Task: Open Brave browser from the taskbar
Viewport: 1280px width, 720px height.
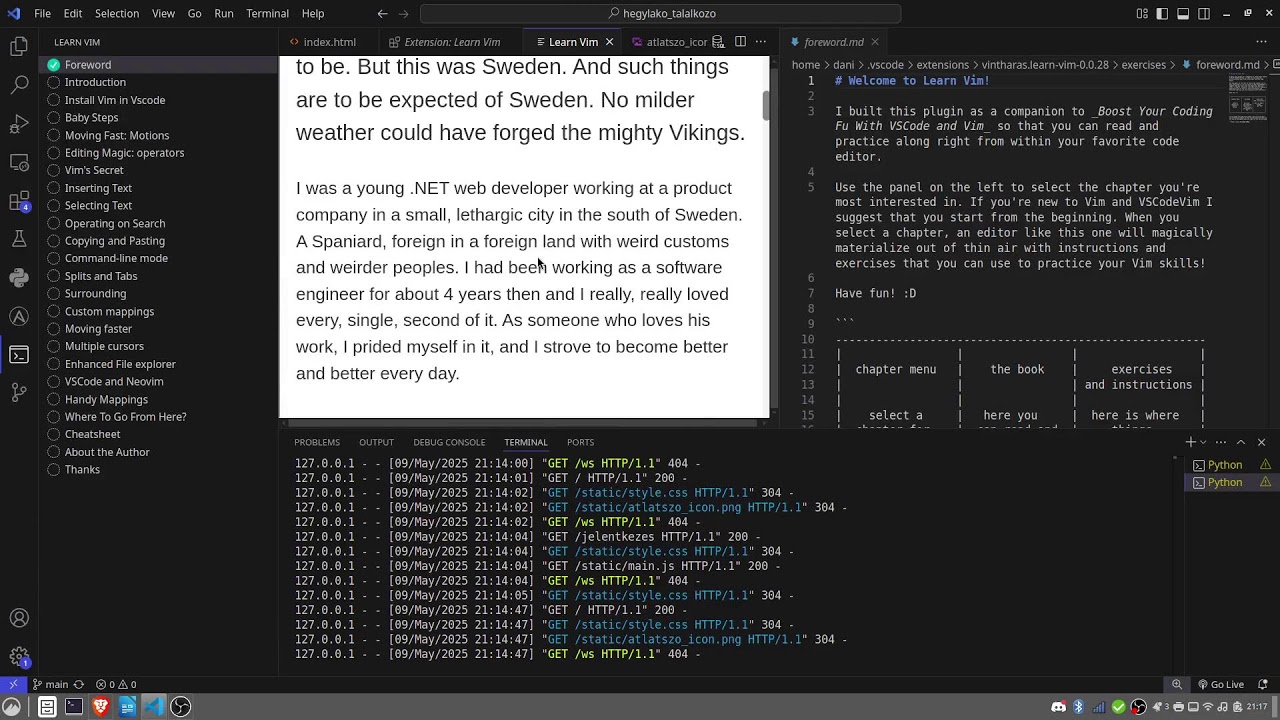Action: click(100, 707)
